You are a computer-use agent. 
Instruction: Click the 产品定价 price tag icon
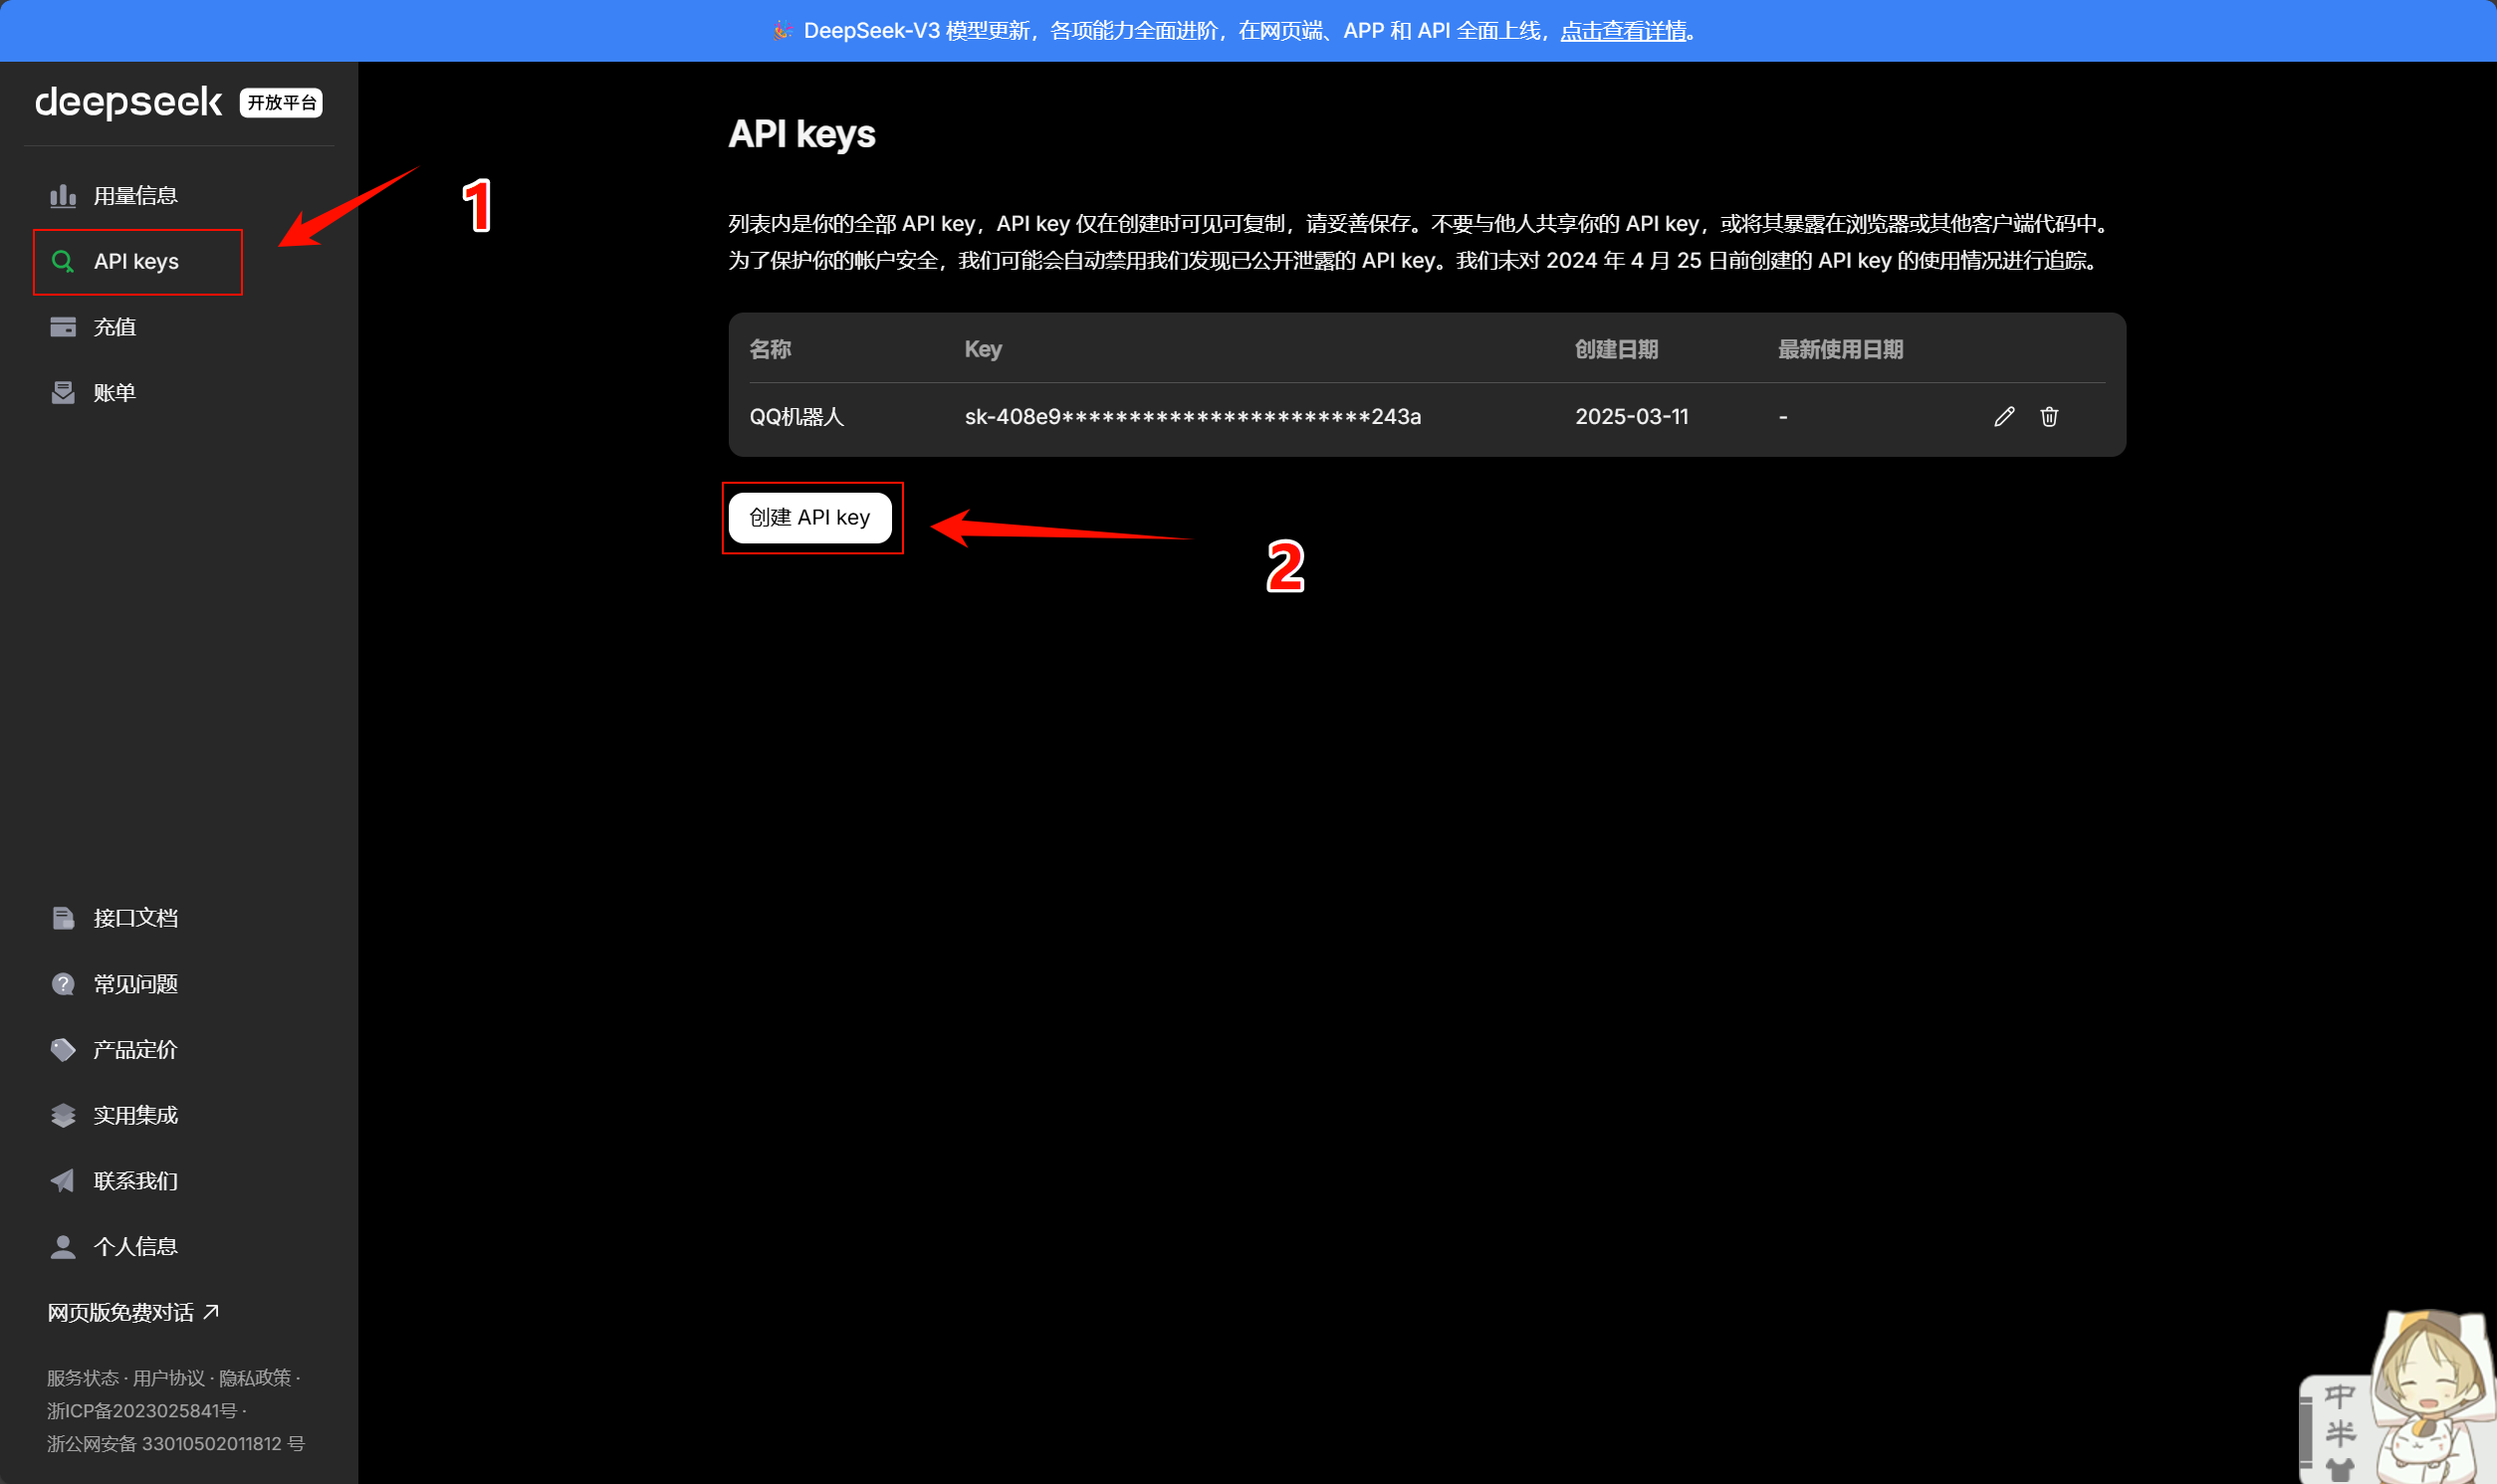pyautogui.click(x=63, y=1050)
